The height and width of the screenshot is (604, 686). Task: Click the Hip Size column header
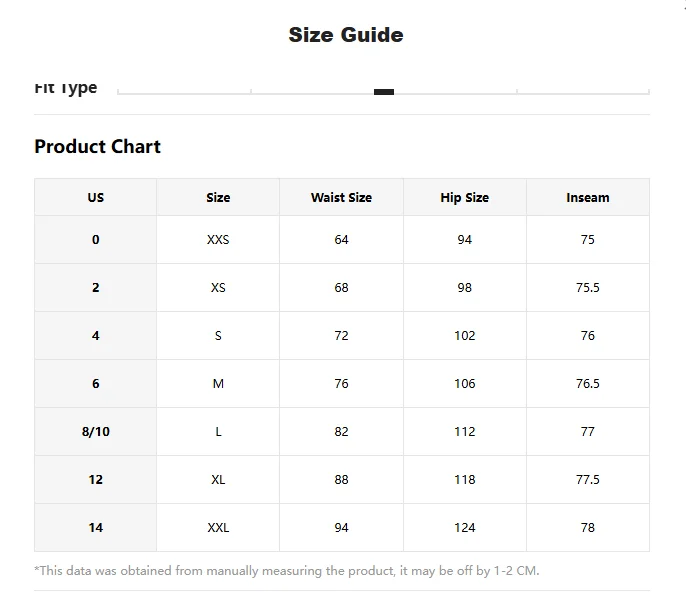(465, 197)
